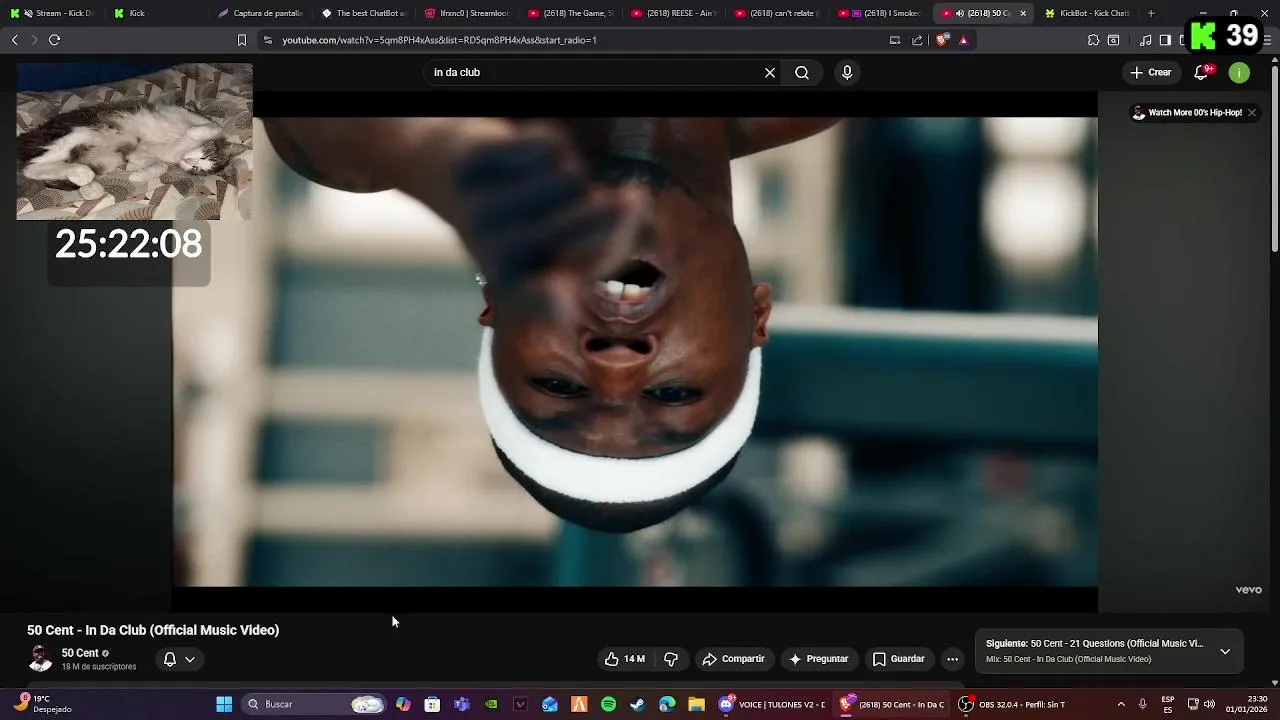The width and height of the screenshot is (1280, 720).
Task: Click the system tray microphone icon
Action: point(1143,704)
